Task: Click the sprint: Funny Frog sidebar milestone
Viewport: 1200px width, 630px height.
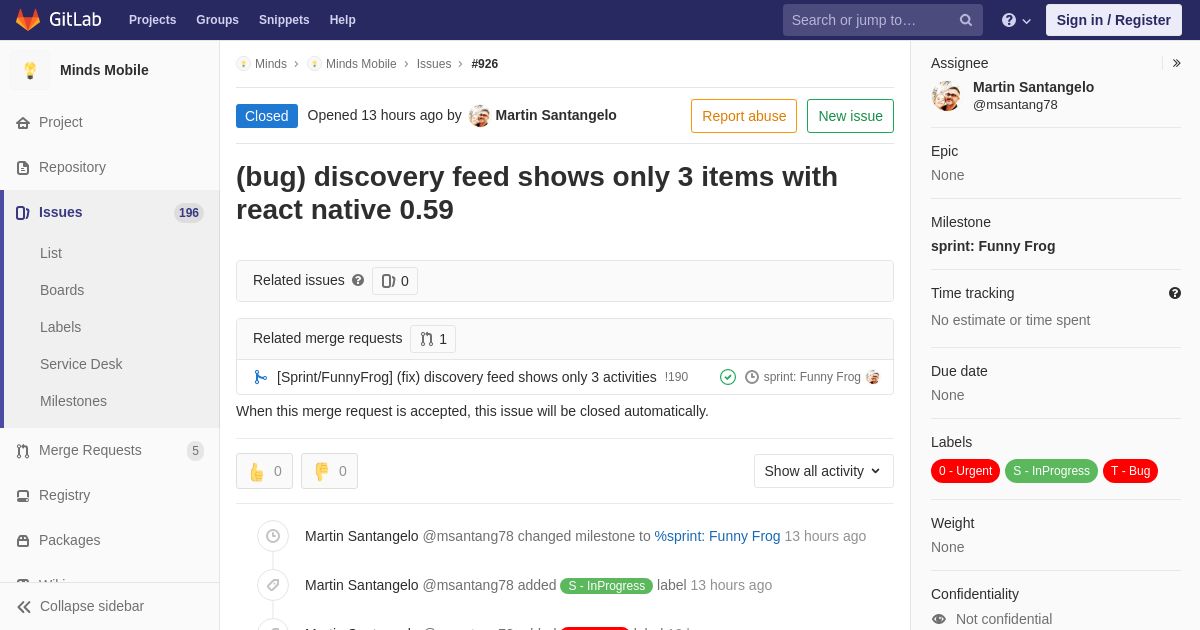Action: pyautogui.click(x=993, y=246)
